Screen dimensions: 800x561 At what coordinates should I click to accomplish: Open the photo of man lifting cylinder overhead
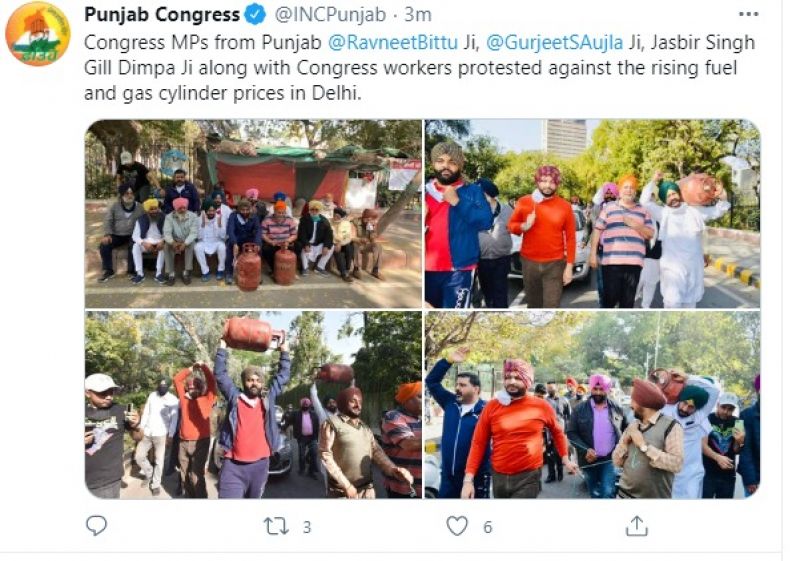click(x=253, y=405)
